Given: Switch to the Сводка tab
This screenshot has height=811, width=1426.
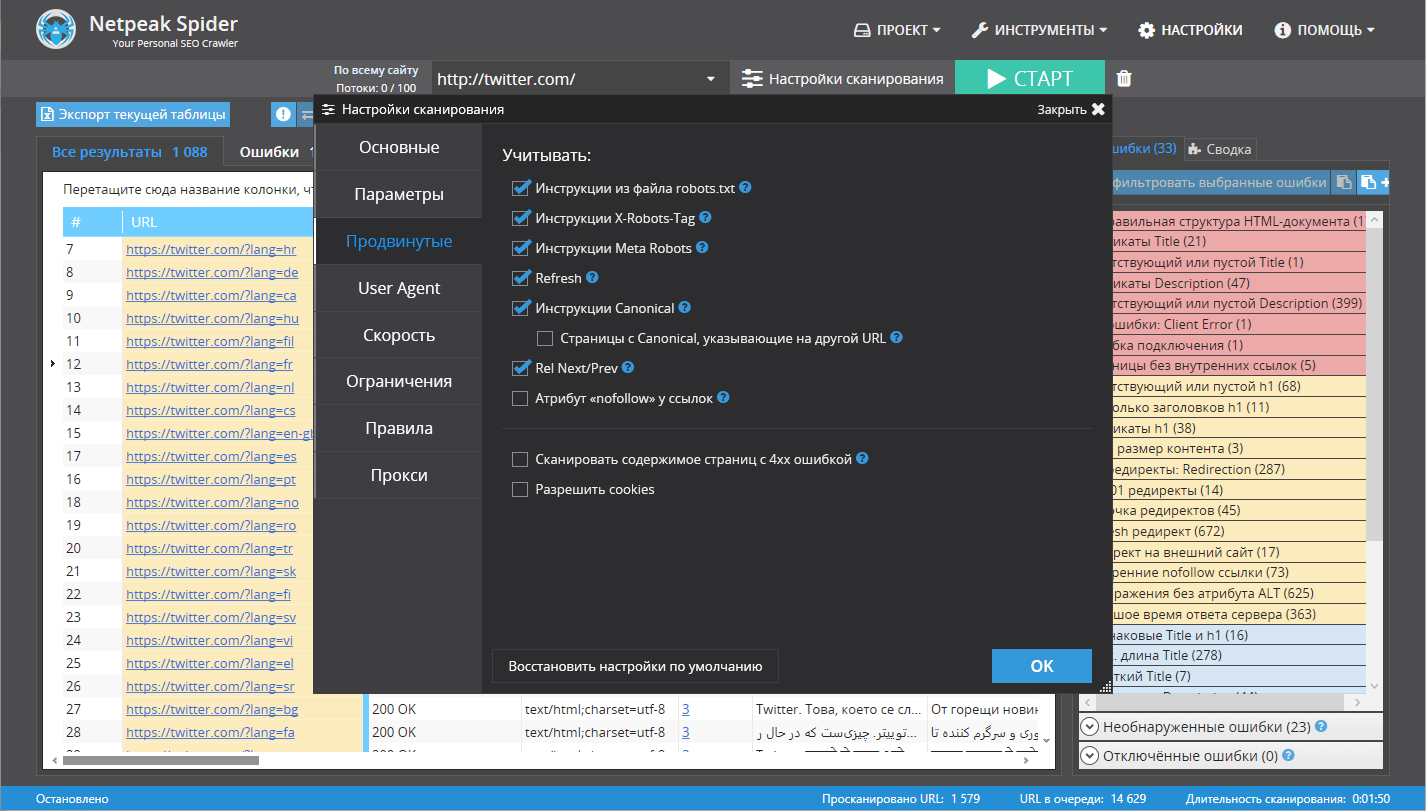Looking at the screenshot, I should click(x=1219, y=149).
